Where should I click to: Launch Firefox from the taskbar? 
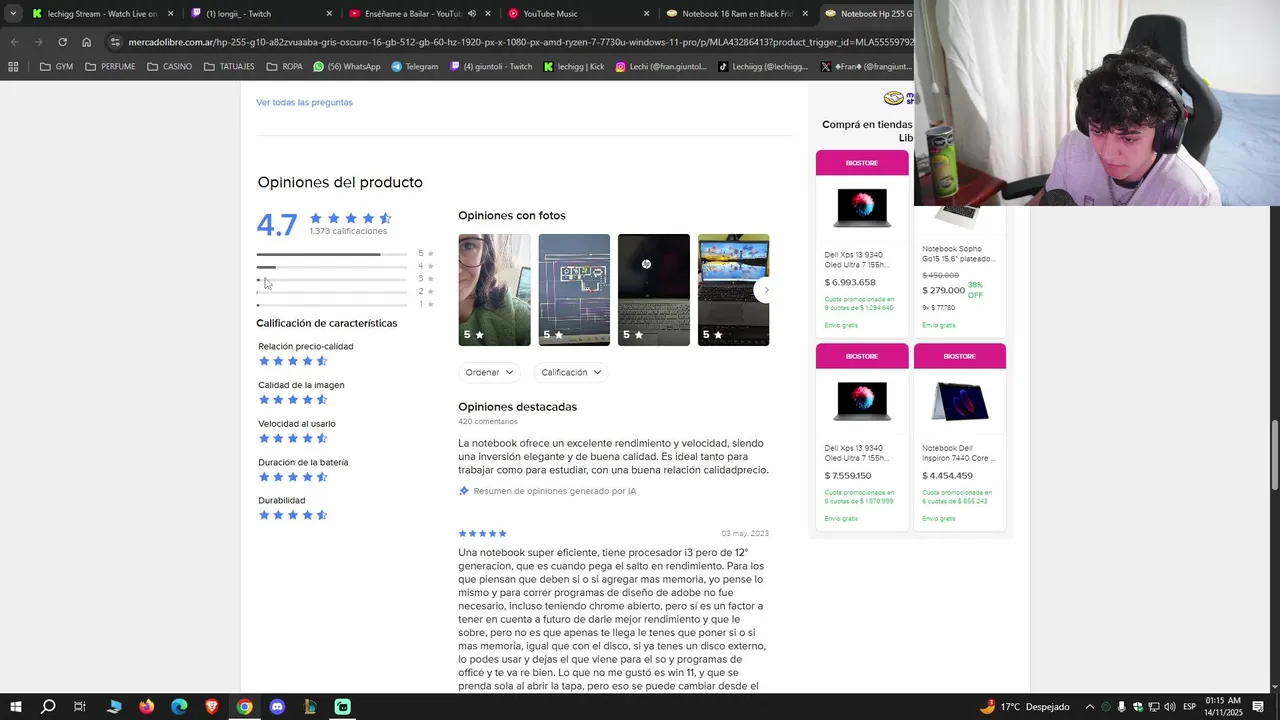click(146, 707)
